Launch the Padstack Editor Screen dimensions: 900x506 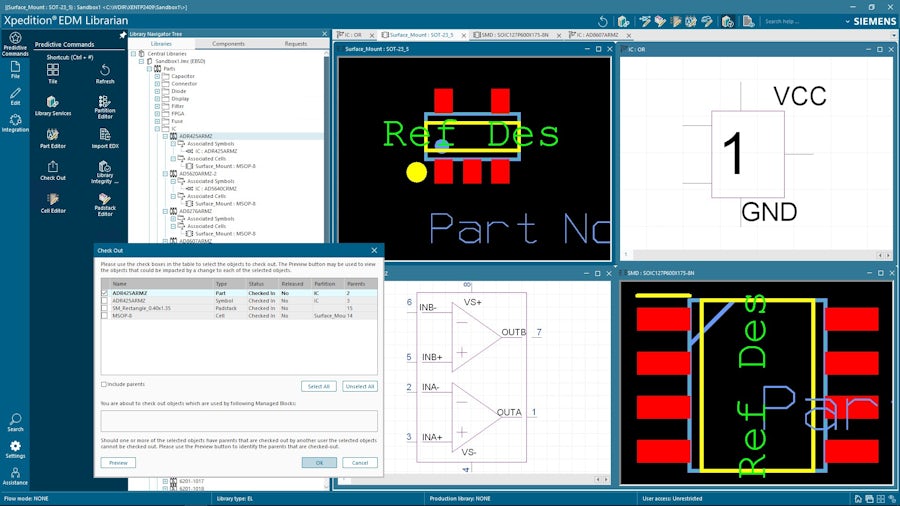point(105,205)
